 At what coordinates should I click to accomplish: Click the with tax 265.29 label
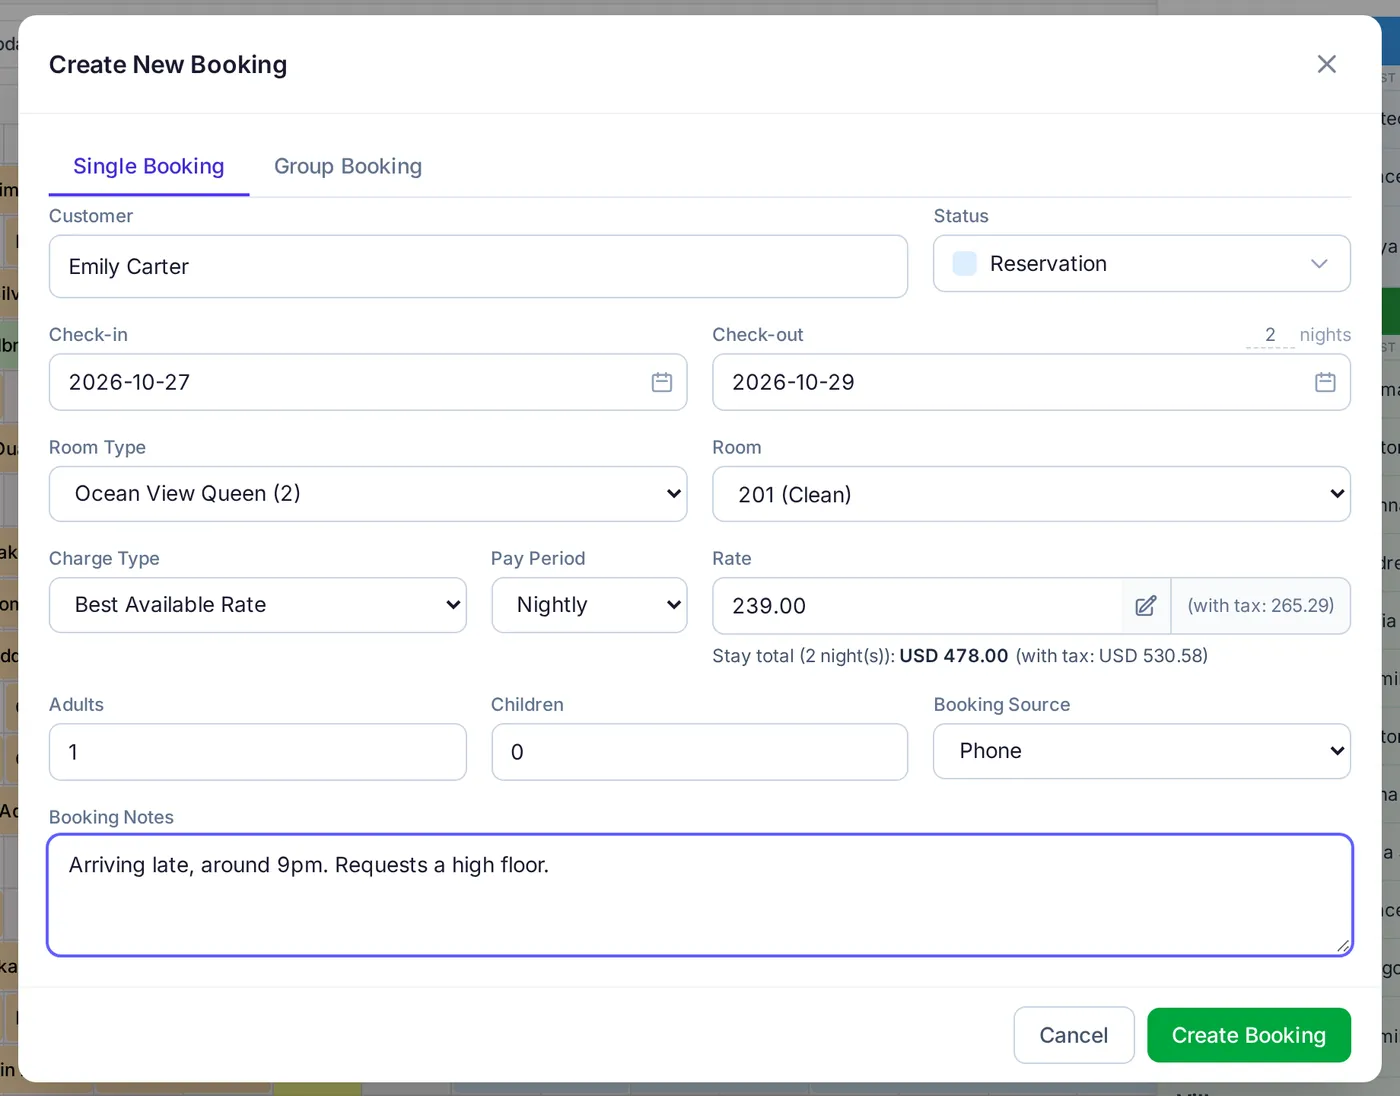pos(1260,606)
